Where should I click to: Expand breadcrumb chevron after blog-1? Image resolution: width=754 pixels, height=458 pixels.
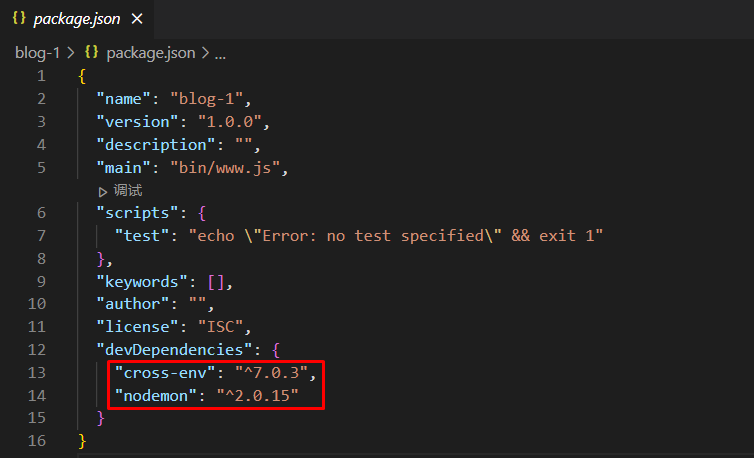pyautogui.click(x=71, y=52)
